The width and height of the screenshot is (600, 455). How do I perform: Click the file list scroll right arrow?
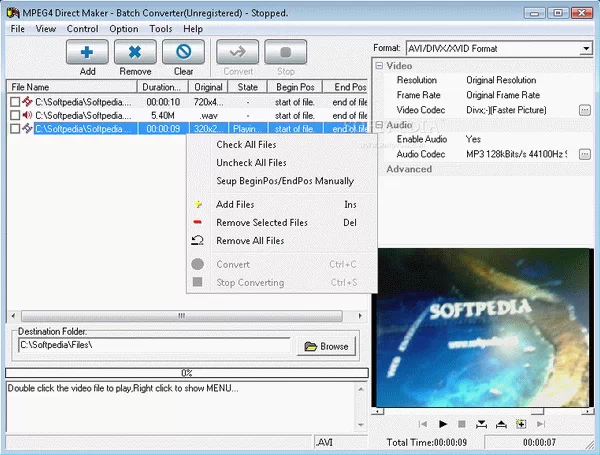click(x=360, y=316)
